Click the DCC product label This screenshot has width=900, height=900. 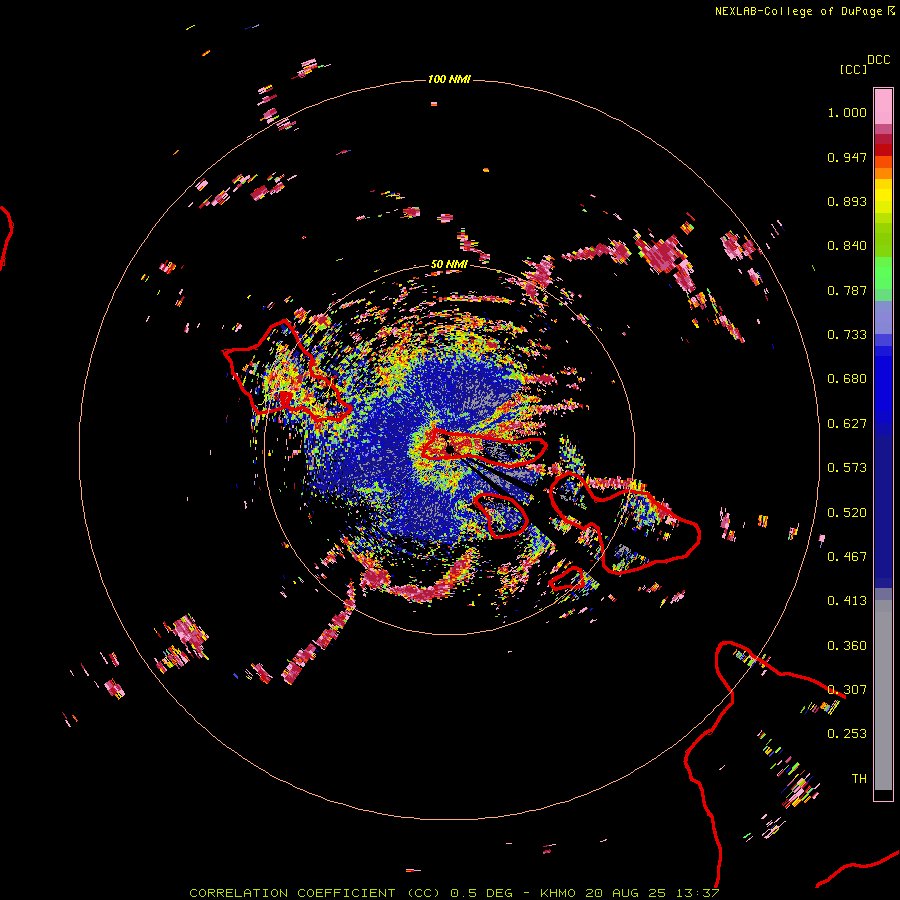click(x=879, y=60)
